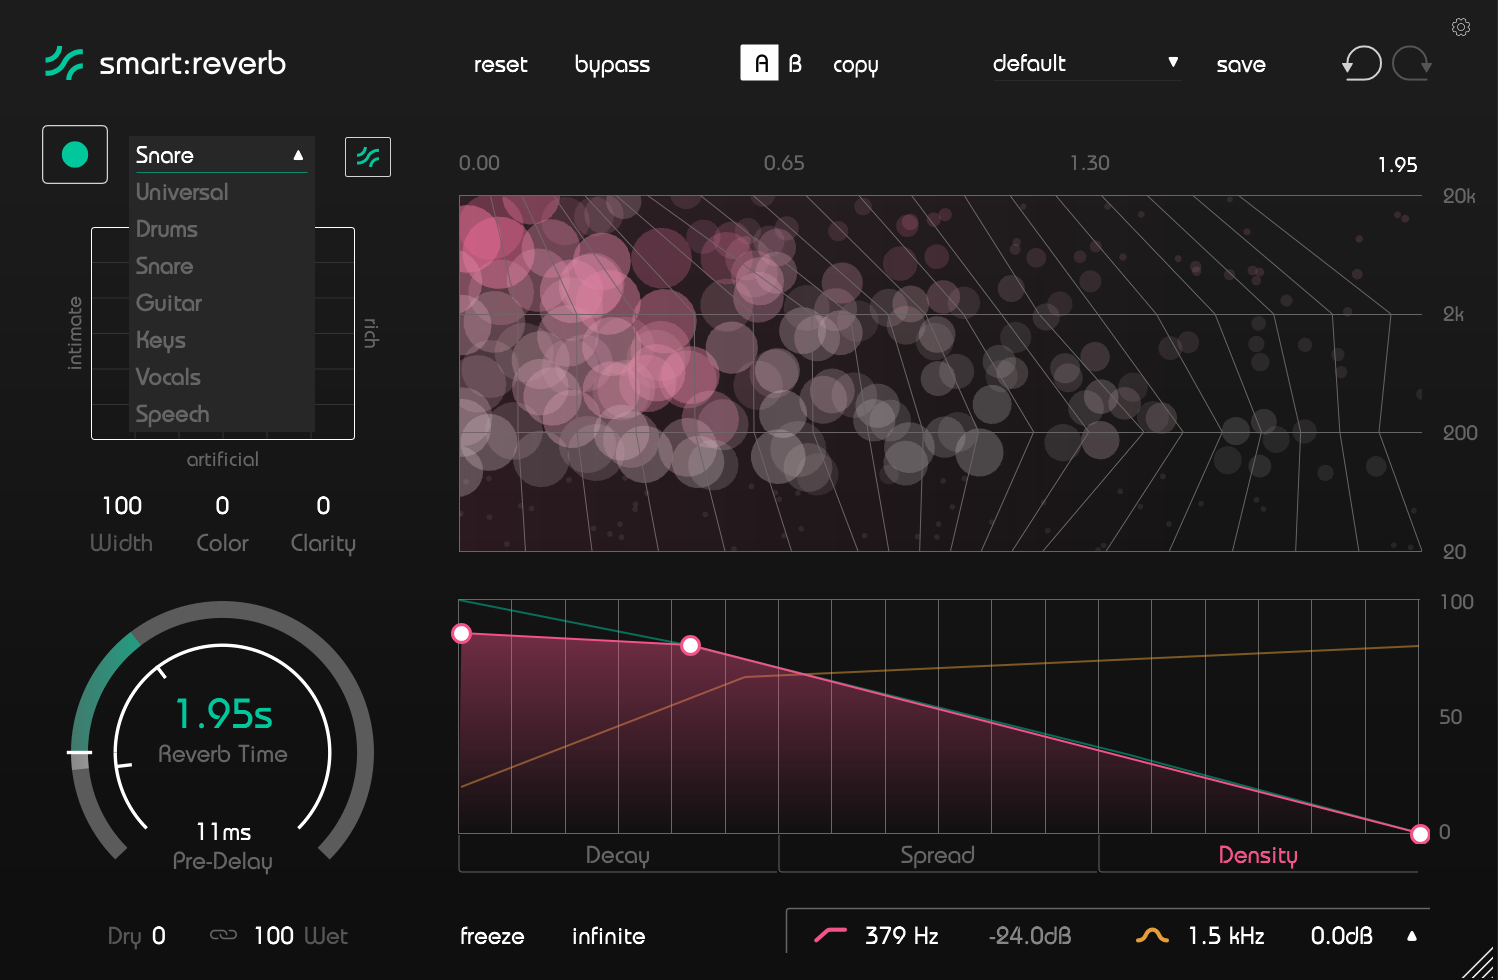Click the 1.5 kHz frequency value
The width and height of the screenshot is (1498, 980).
tap(1226, 936)
